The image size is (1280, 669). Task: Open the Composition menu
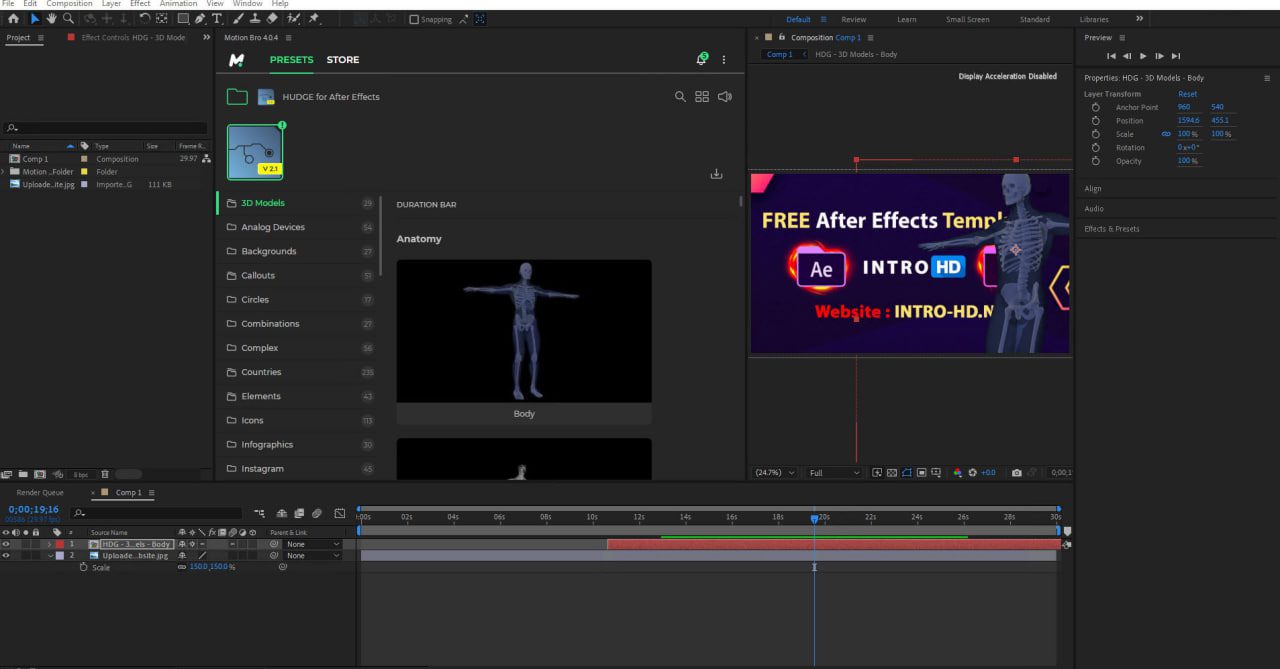click(69, 4)
